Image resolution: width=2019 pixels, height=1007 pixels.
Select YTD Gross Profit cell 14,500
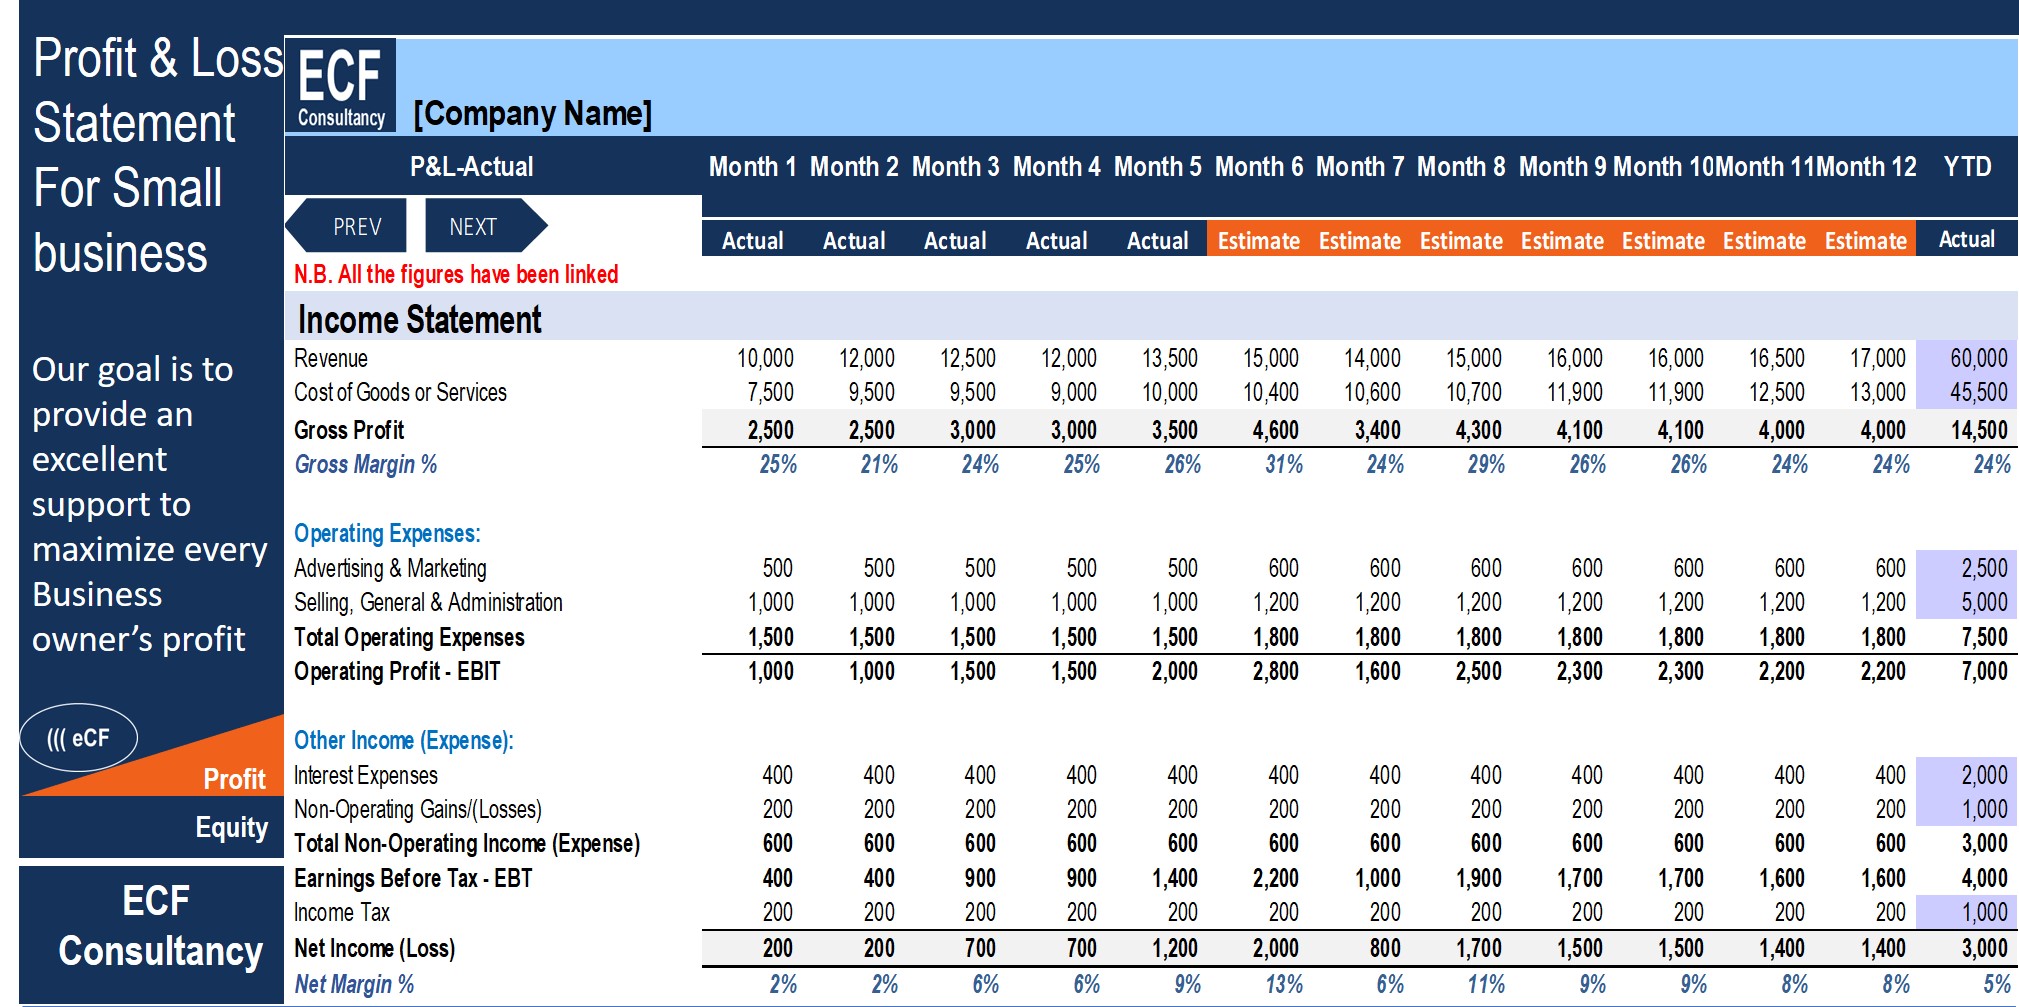1978,431
